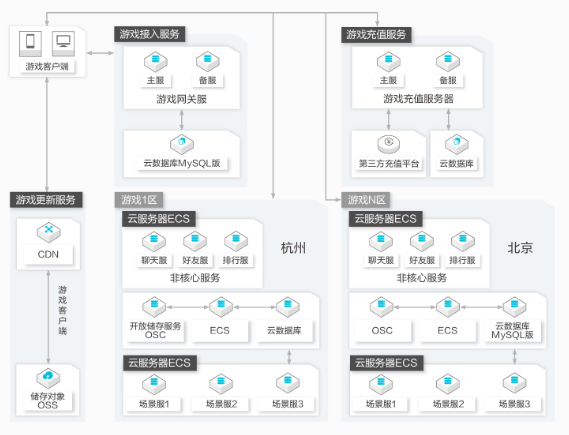Click 云数据库 icon in 游戏1区
The image size is (569, 435).
point(288,307)
